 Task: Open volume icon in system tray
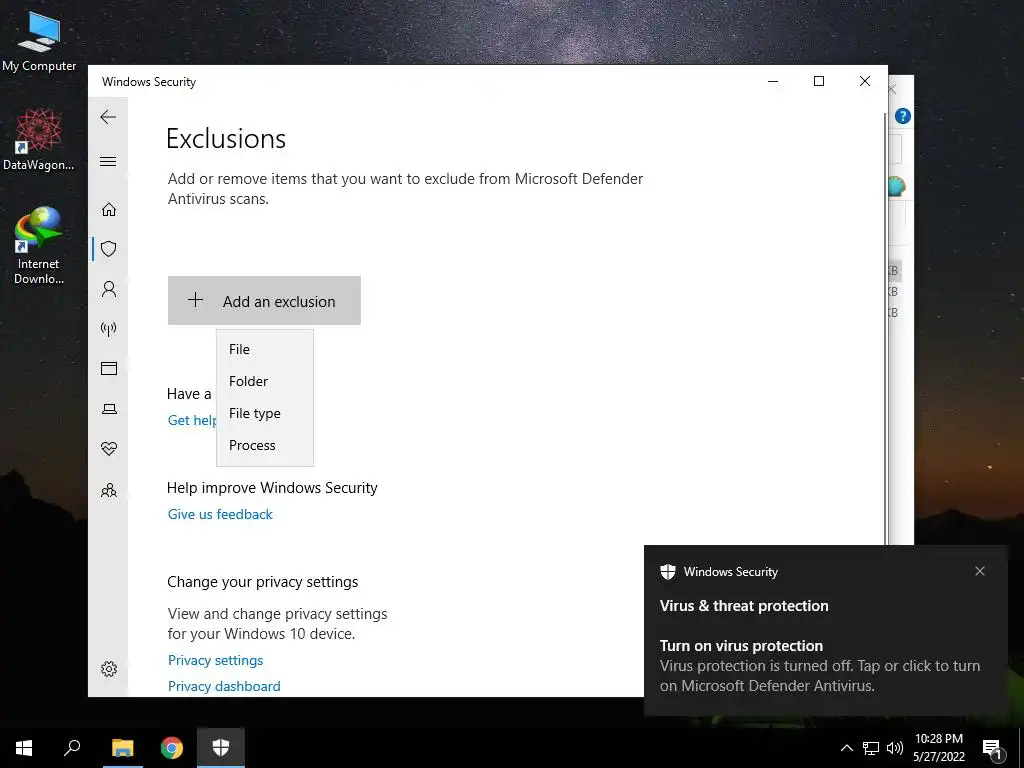[895, 748]
